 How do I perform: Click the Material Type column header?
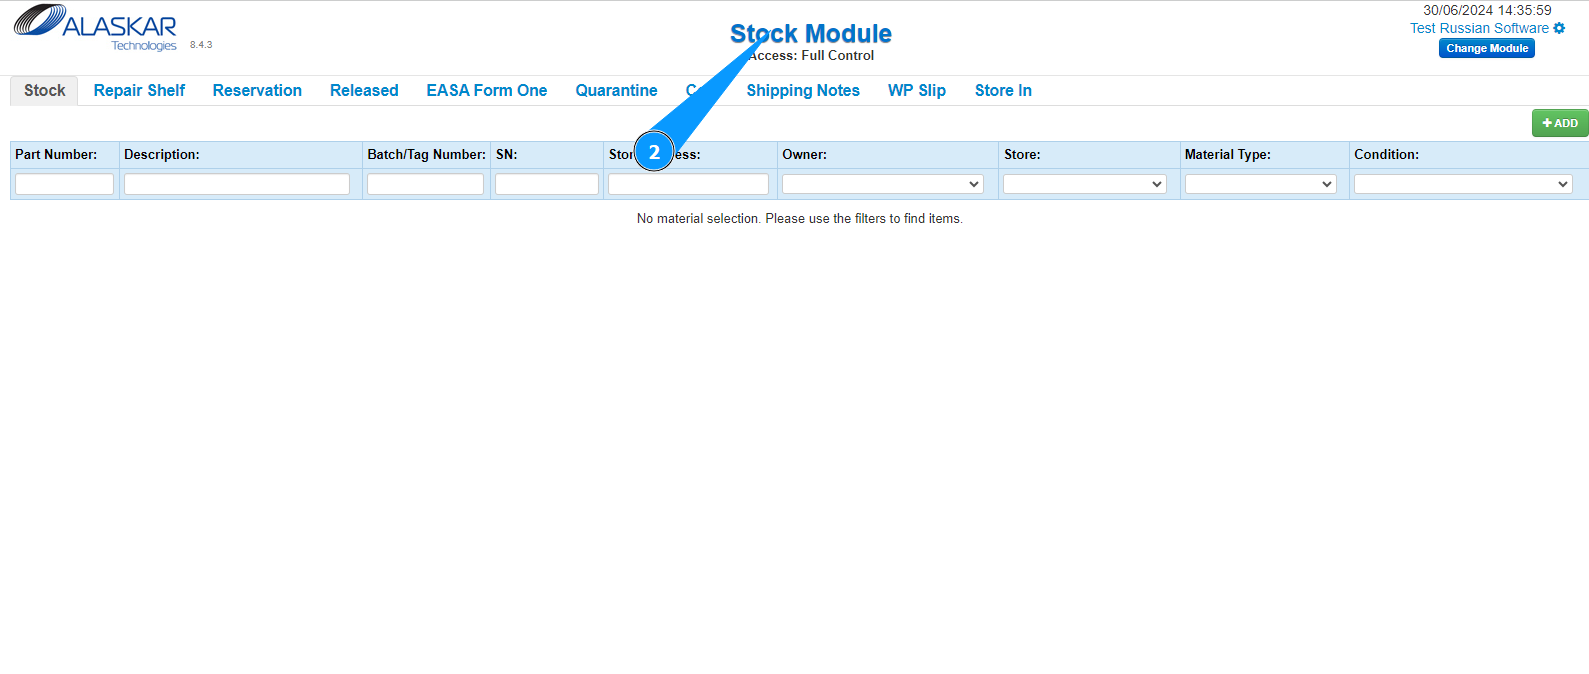coord(1228,155)
